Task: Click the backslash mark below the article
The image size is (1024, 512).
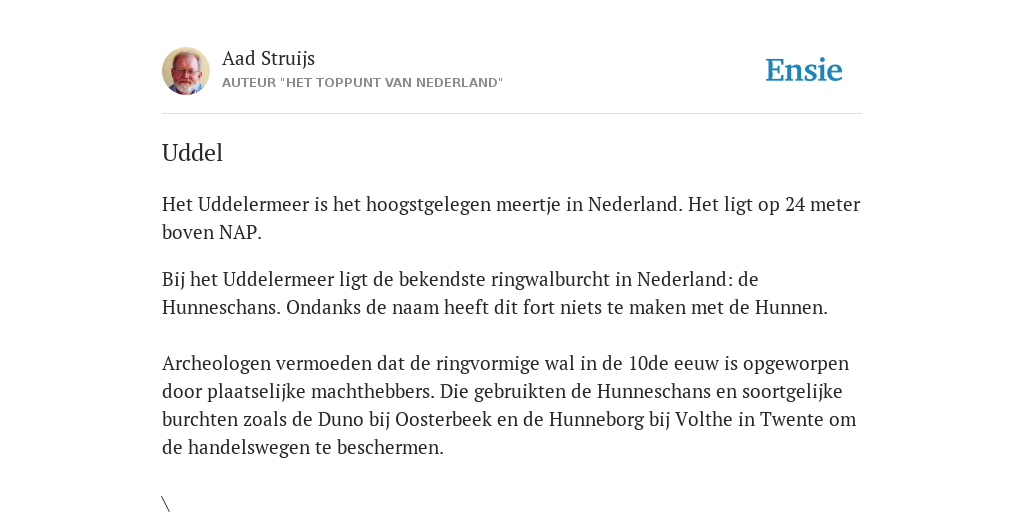Action: (x=166, y=504)
